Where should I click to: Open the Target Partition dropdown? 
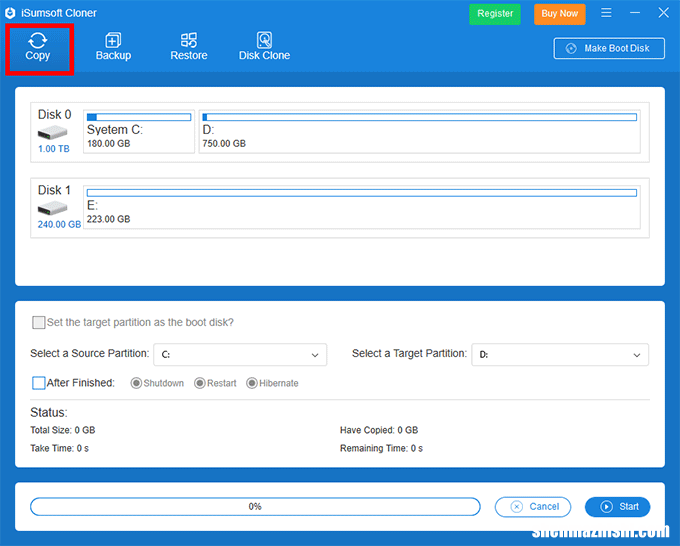[560, 355]
